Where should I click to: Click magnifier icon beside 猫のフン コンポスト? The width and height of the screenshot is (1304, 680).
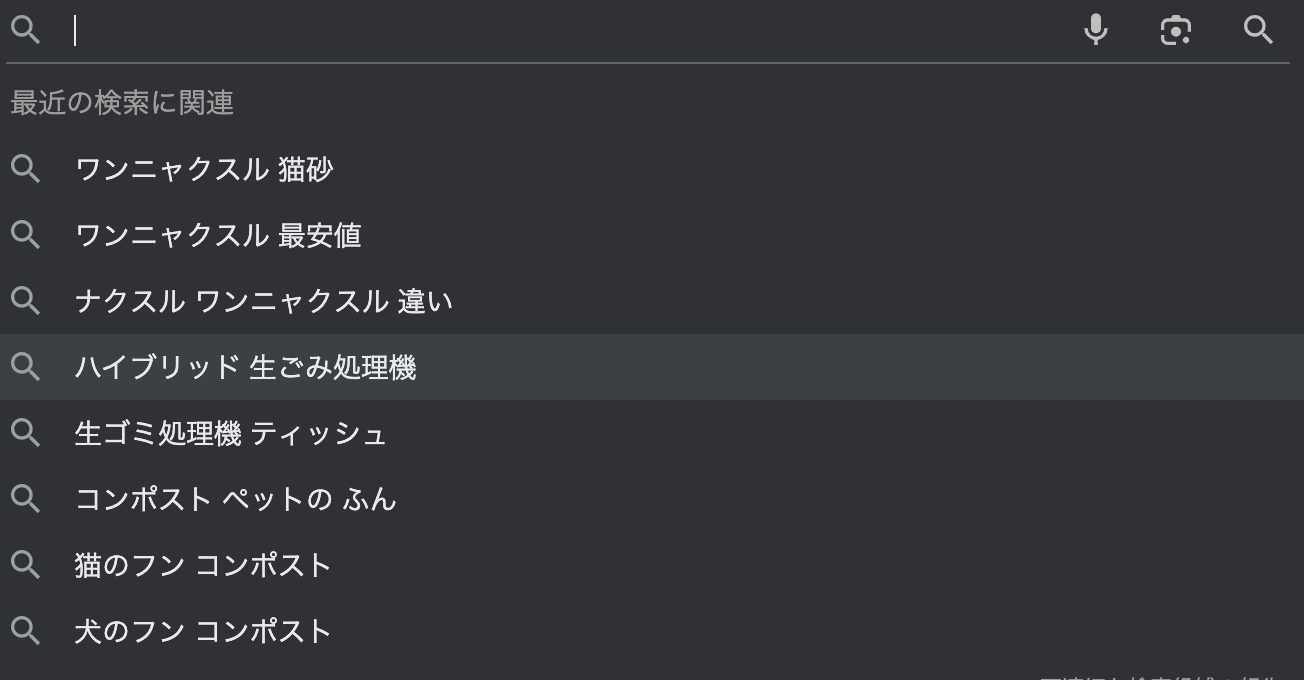coord(25,565)
